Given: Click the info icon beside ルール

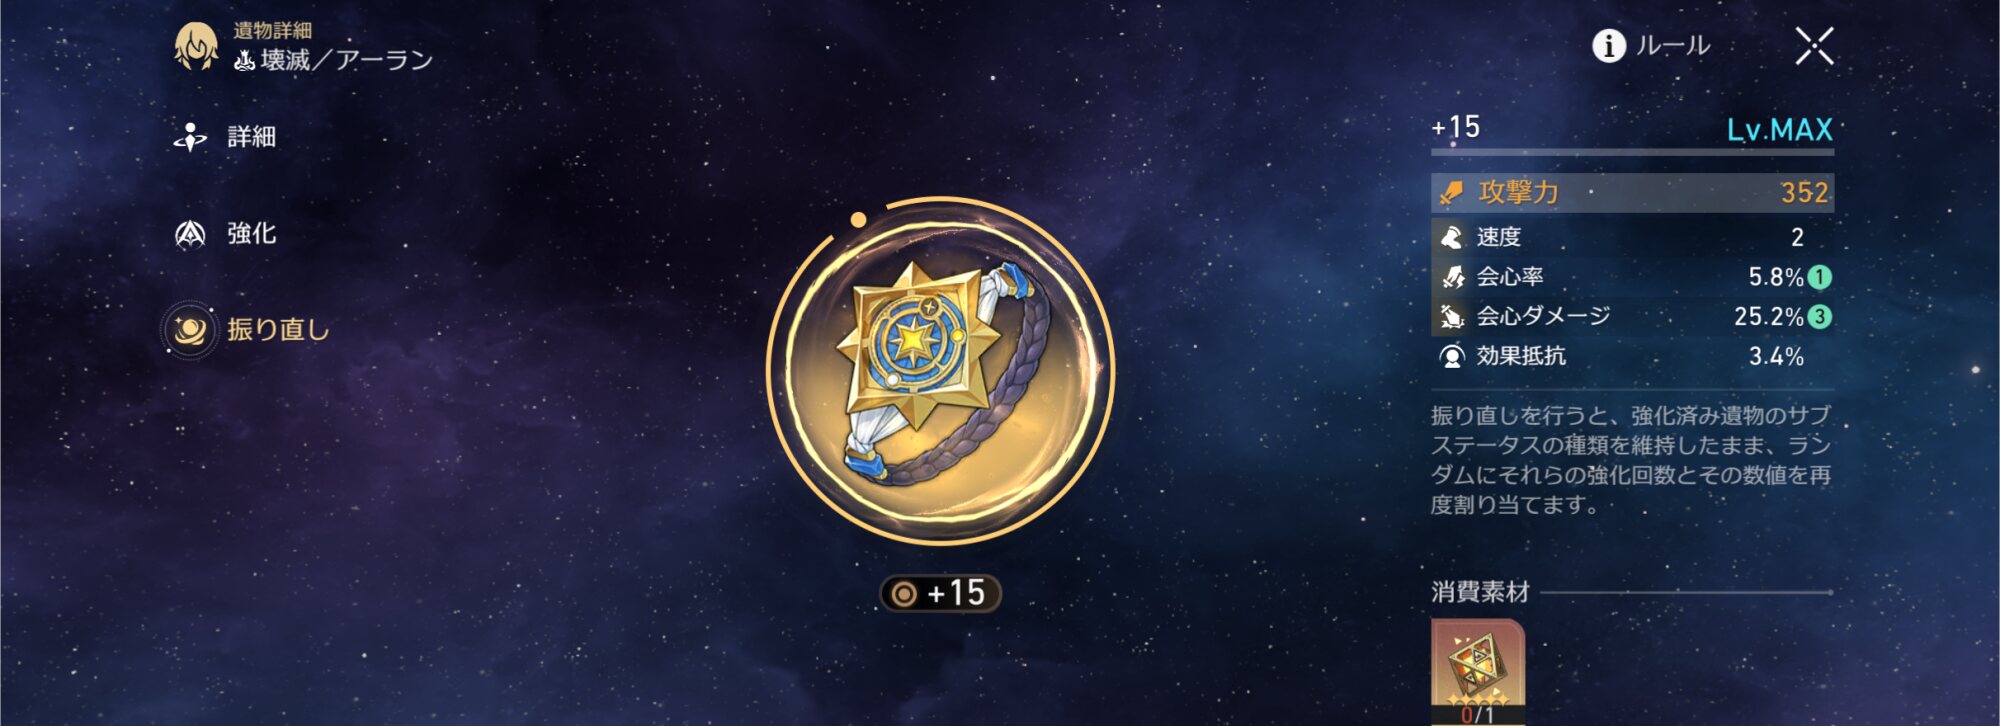Looking at the screenshot, I should (x=1608, y=46).
